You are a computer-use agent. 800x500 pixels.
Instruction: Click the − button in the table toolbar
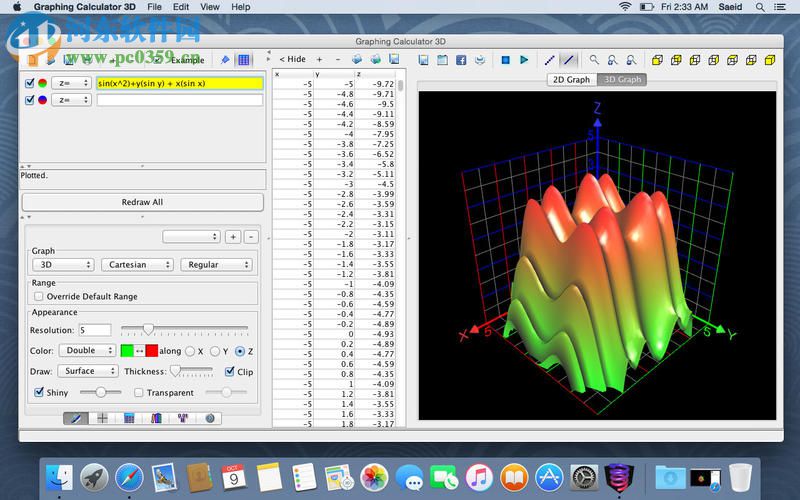pos(338,60)
